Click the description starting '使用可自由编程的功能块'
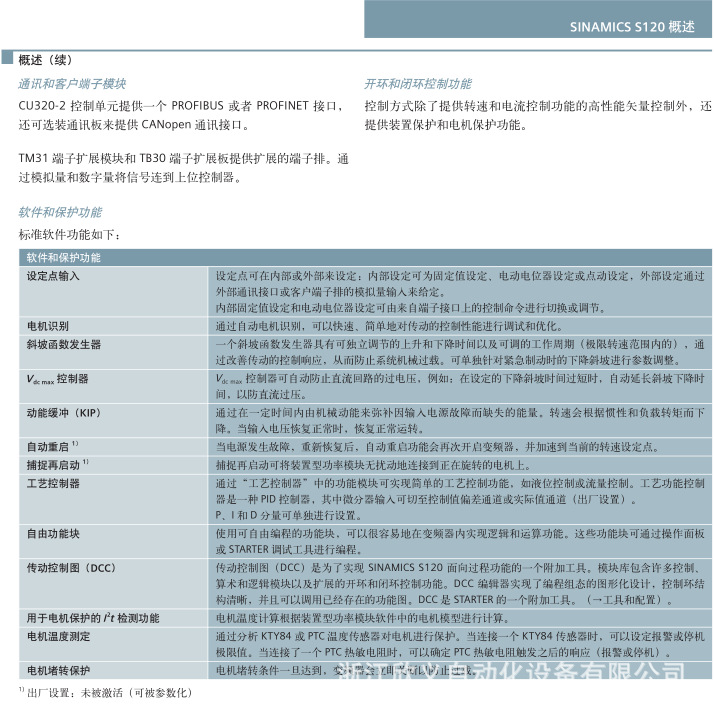This screenshot has width=714, height=710. coord(460,541)
